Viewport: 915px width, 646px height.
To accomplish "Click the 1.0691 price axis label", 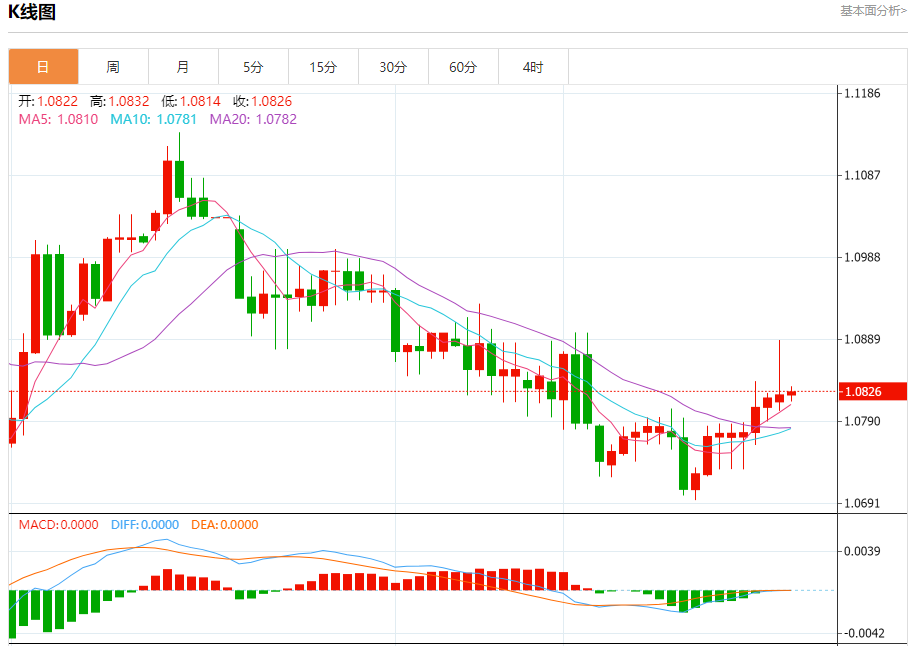I will point(862,503).
